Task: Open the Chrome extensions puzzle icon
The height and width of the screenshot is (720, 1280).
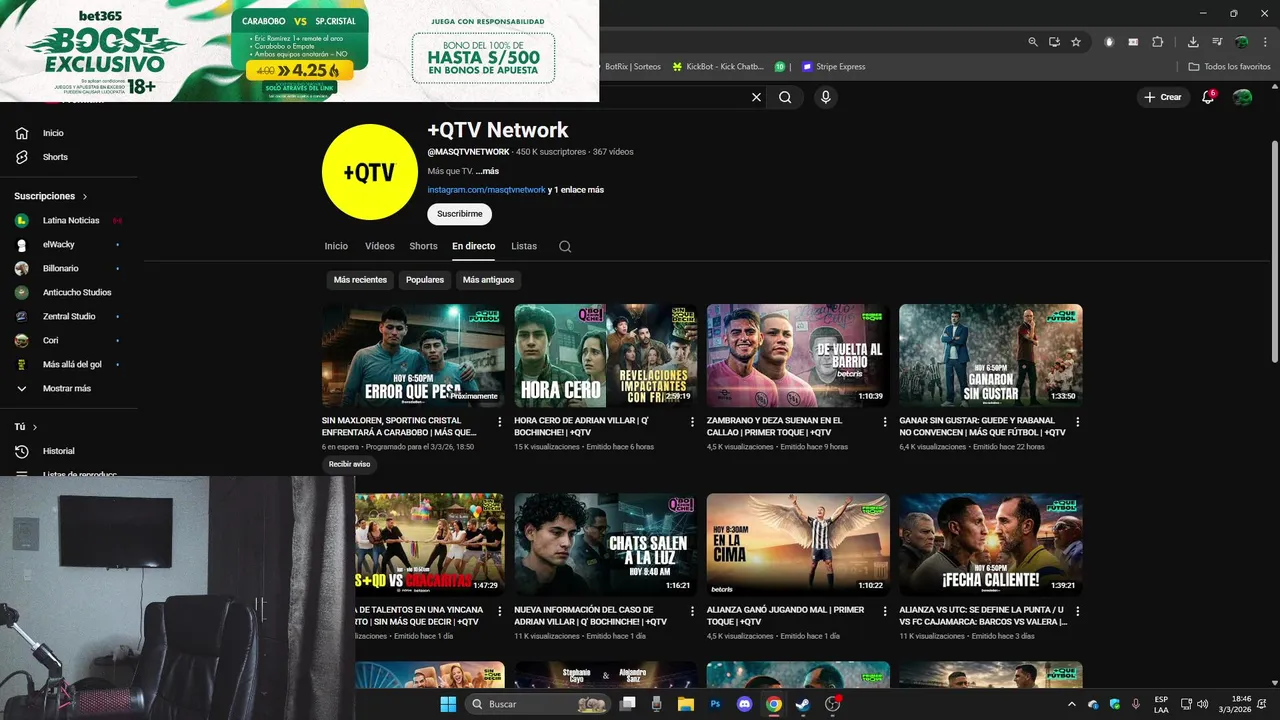Action: 1158,42
